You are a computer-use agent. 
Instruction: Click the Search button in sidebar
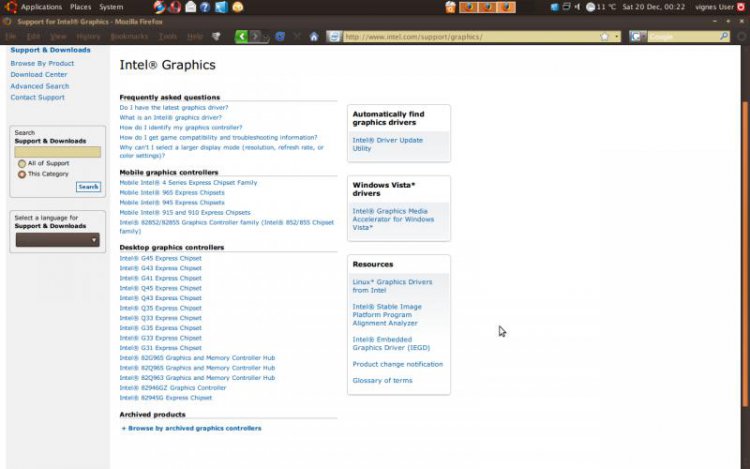pos(88,187)
